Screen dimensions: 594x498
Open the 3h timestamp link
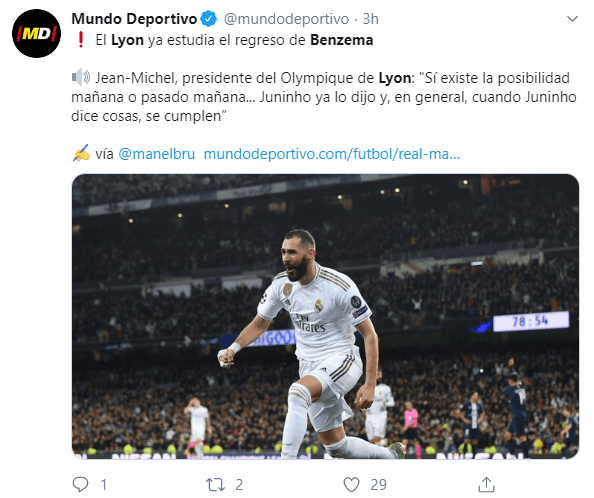[x=370, y=19]
